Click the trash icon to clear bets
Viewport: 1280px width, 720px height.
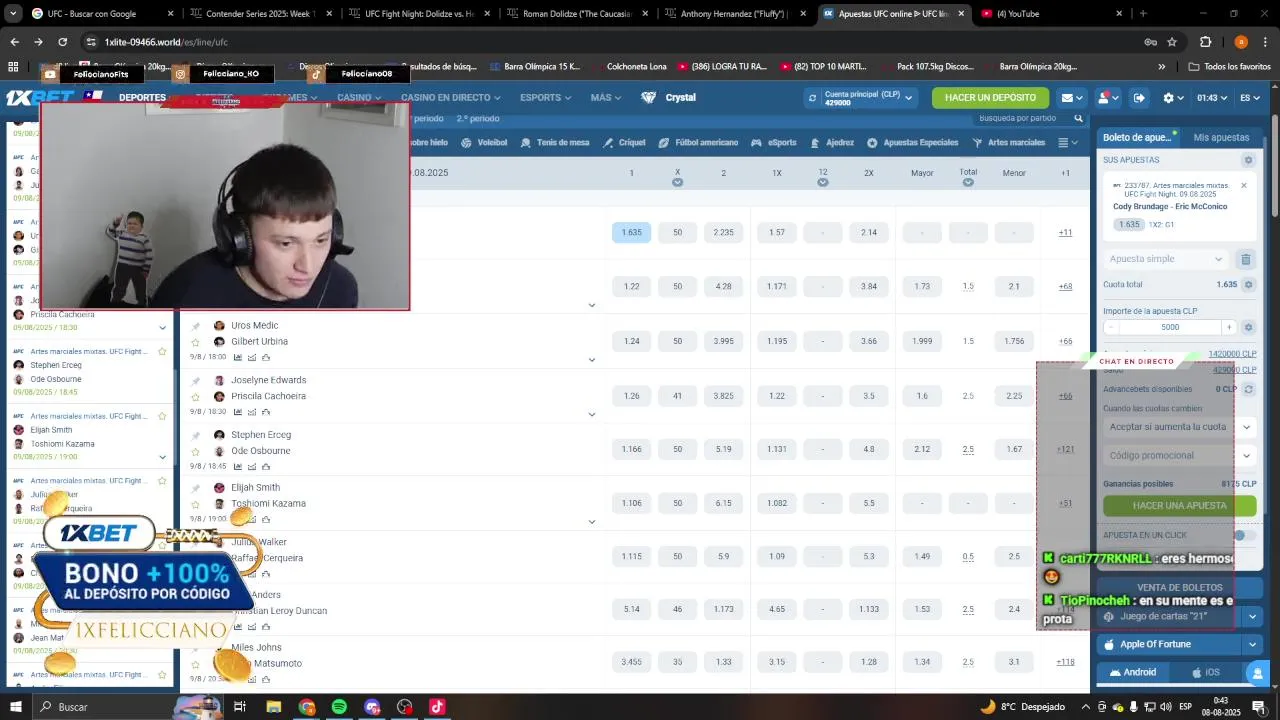tap(1245, 259)
